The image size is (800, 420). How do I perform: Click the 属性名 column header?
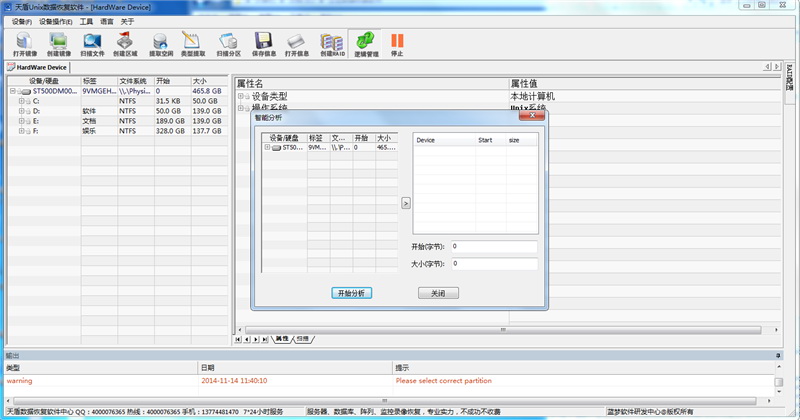372,84
